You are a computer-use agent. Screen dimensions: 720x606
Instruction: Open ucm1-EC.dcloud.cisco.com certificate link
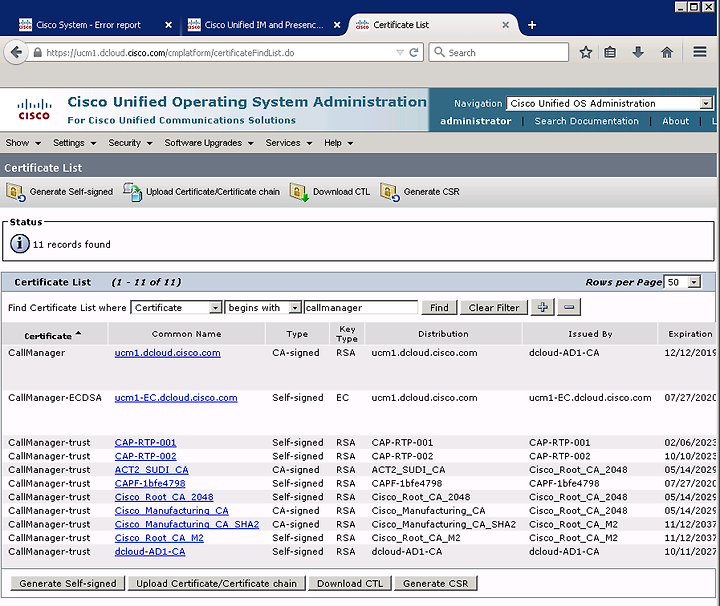click(x=176, y=398)
